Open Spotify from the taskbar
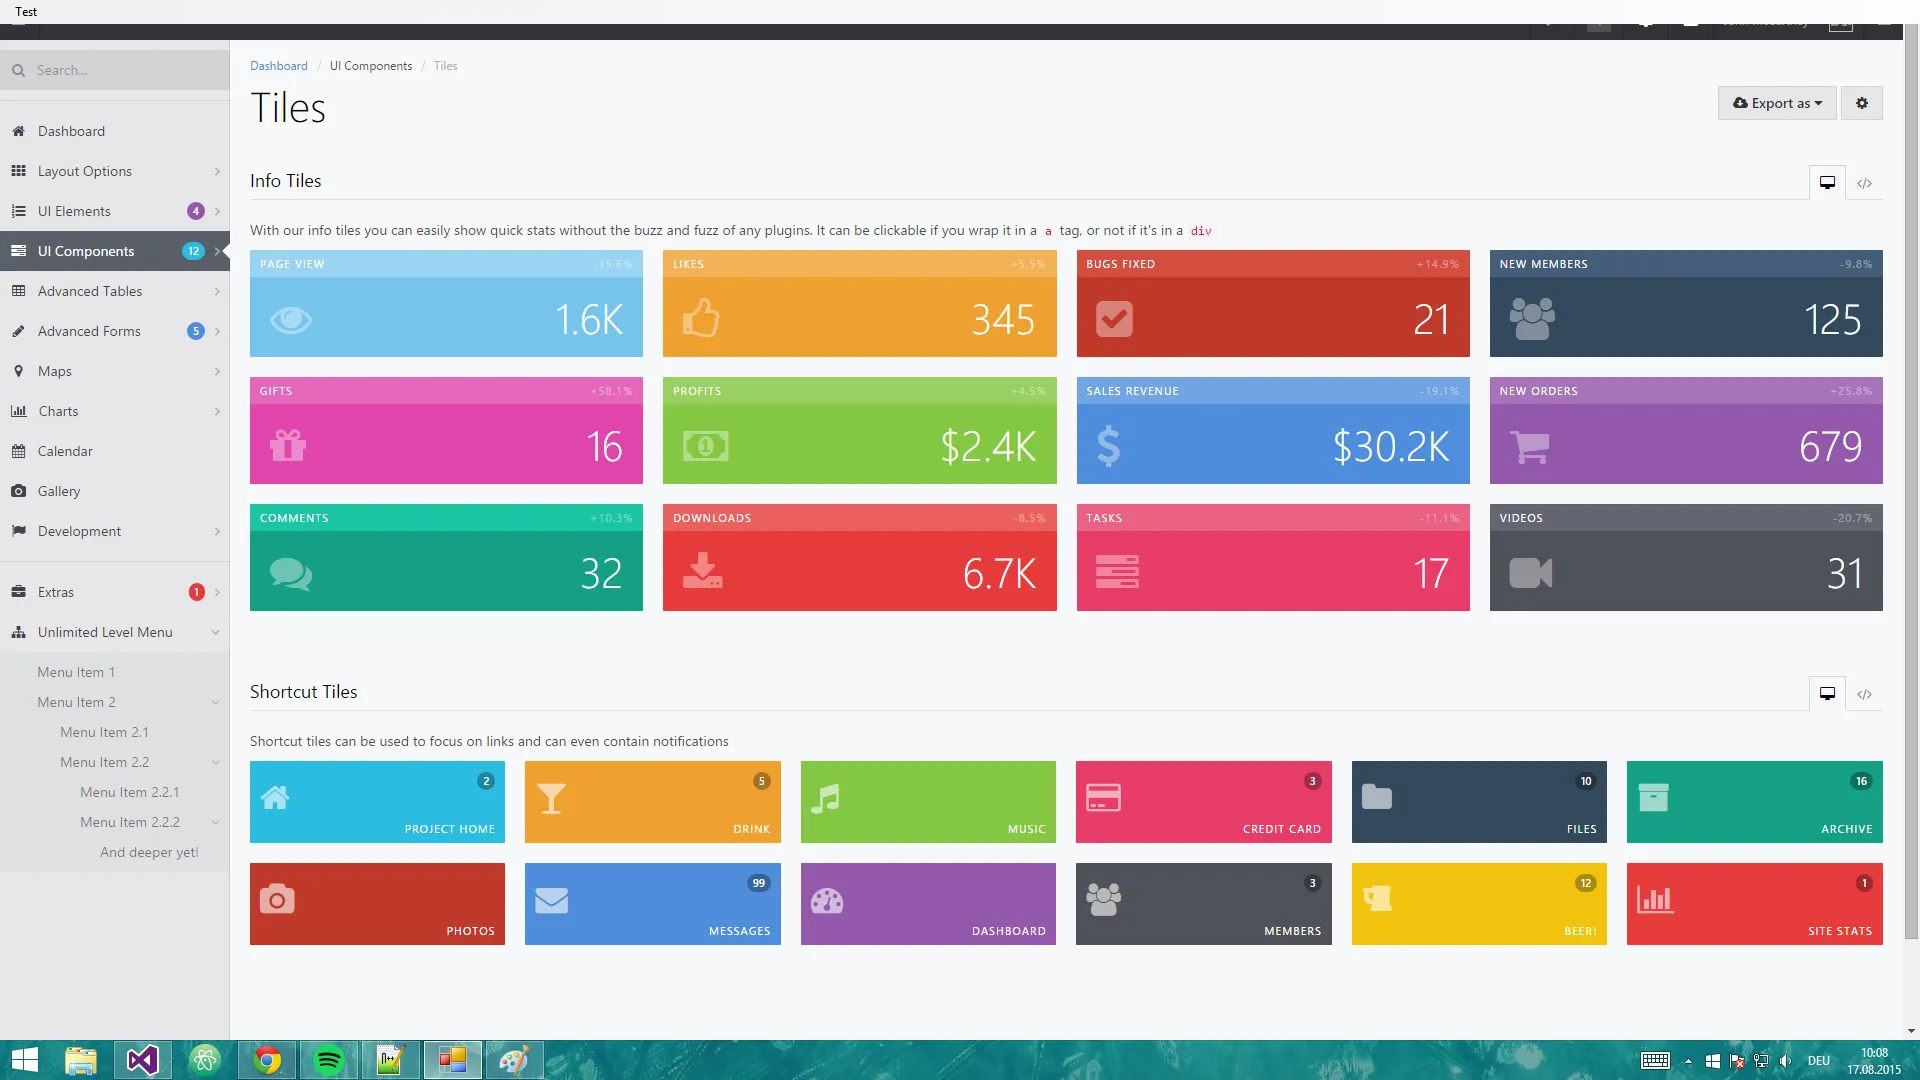 coord(328,1060)
